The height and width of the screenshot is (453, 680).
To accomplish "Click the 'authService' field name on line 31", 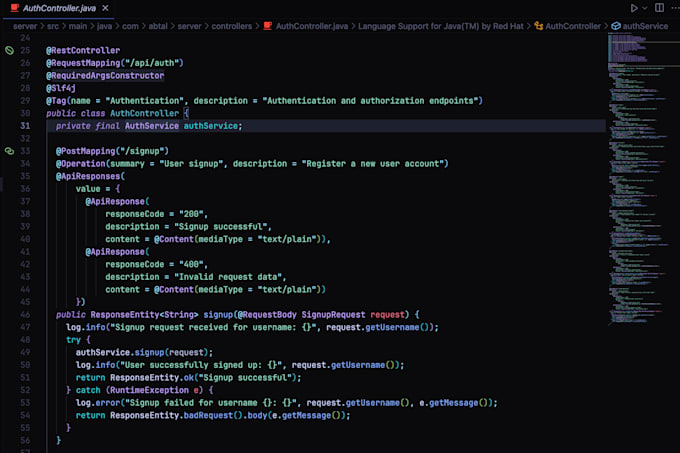I will tap(211, 126).
